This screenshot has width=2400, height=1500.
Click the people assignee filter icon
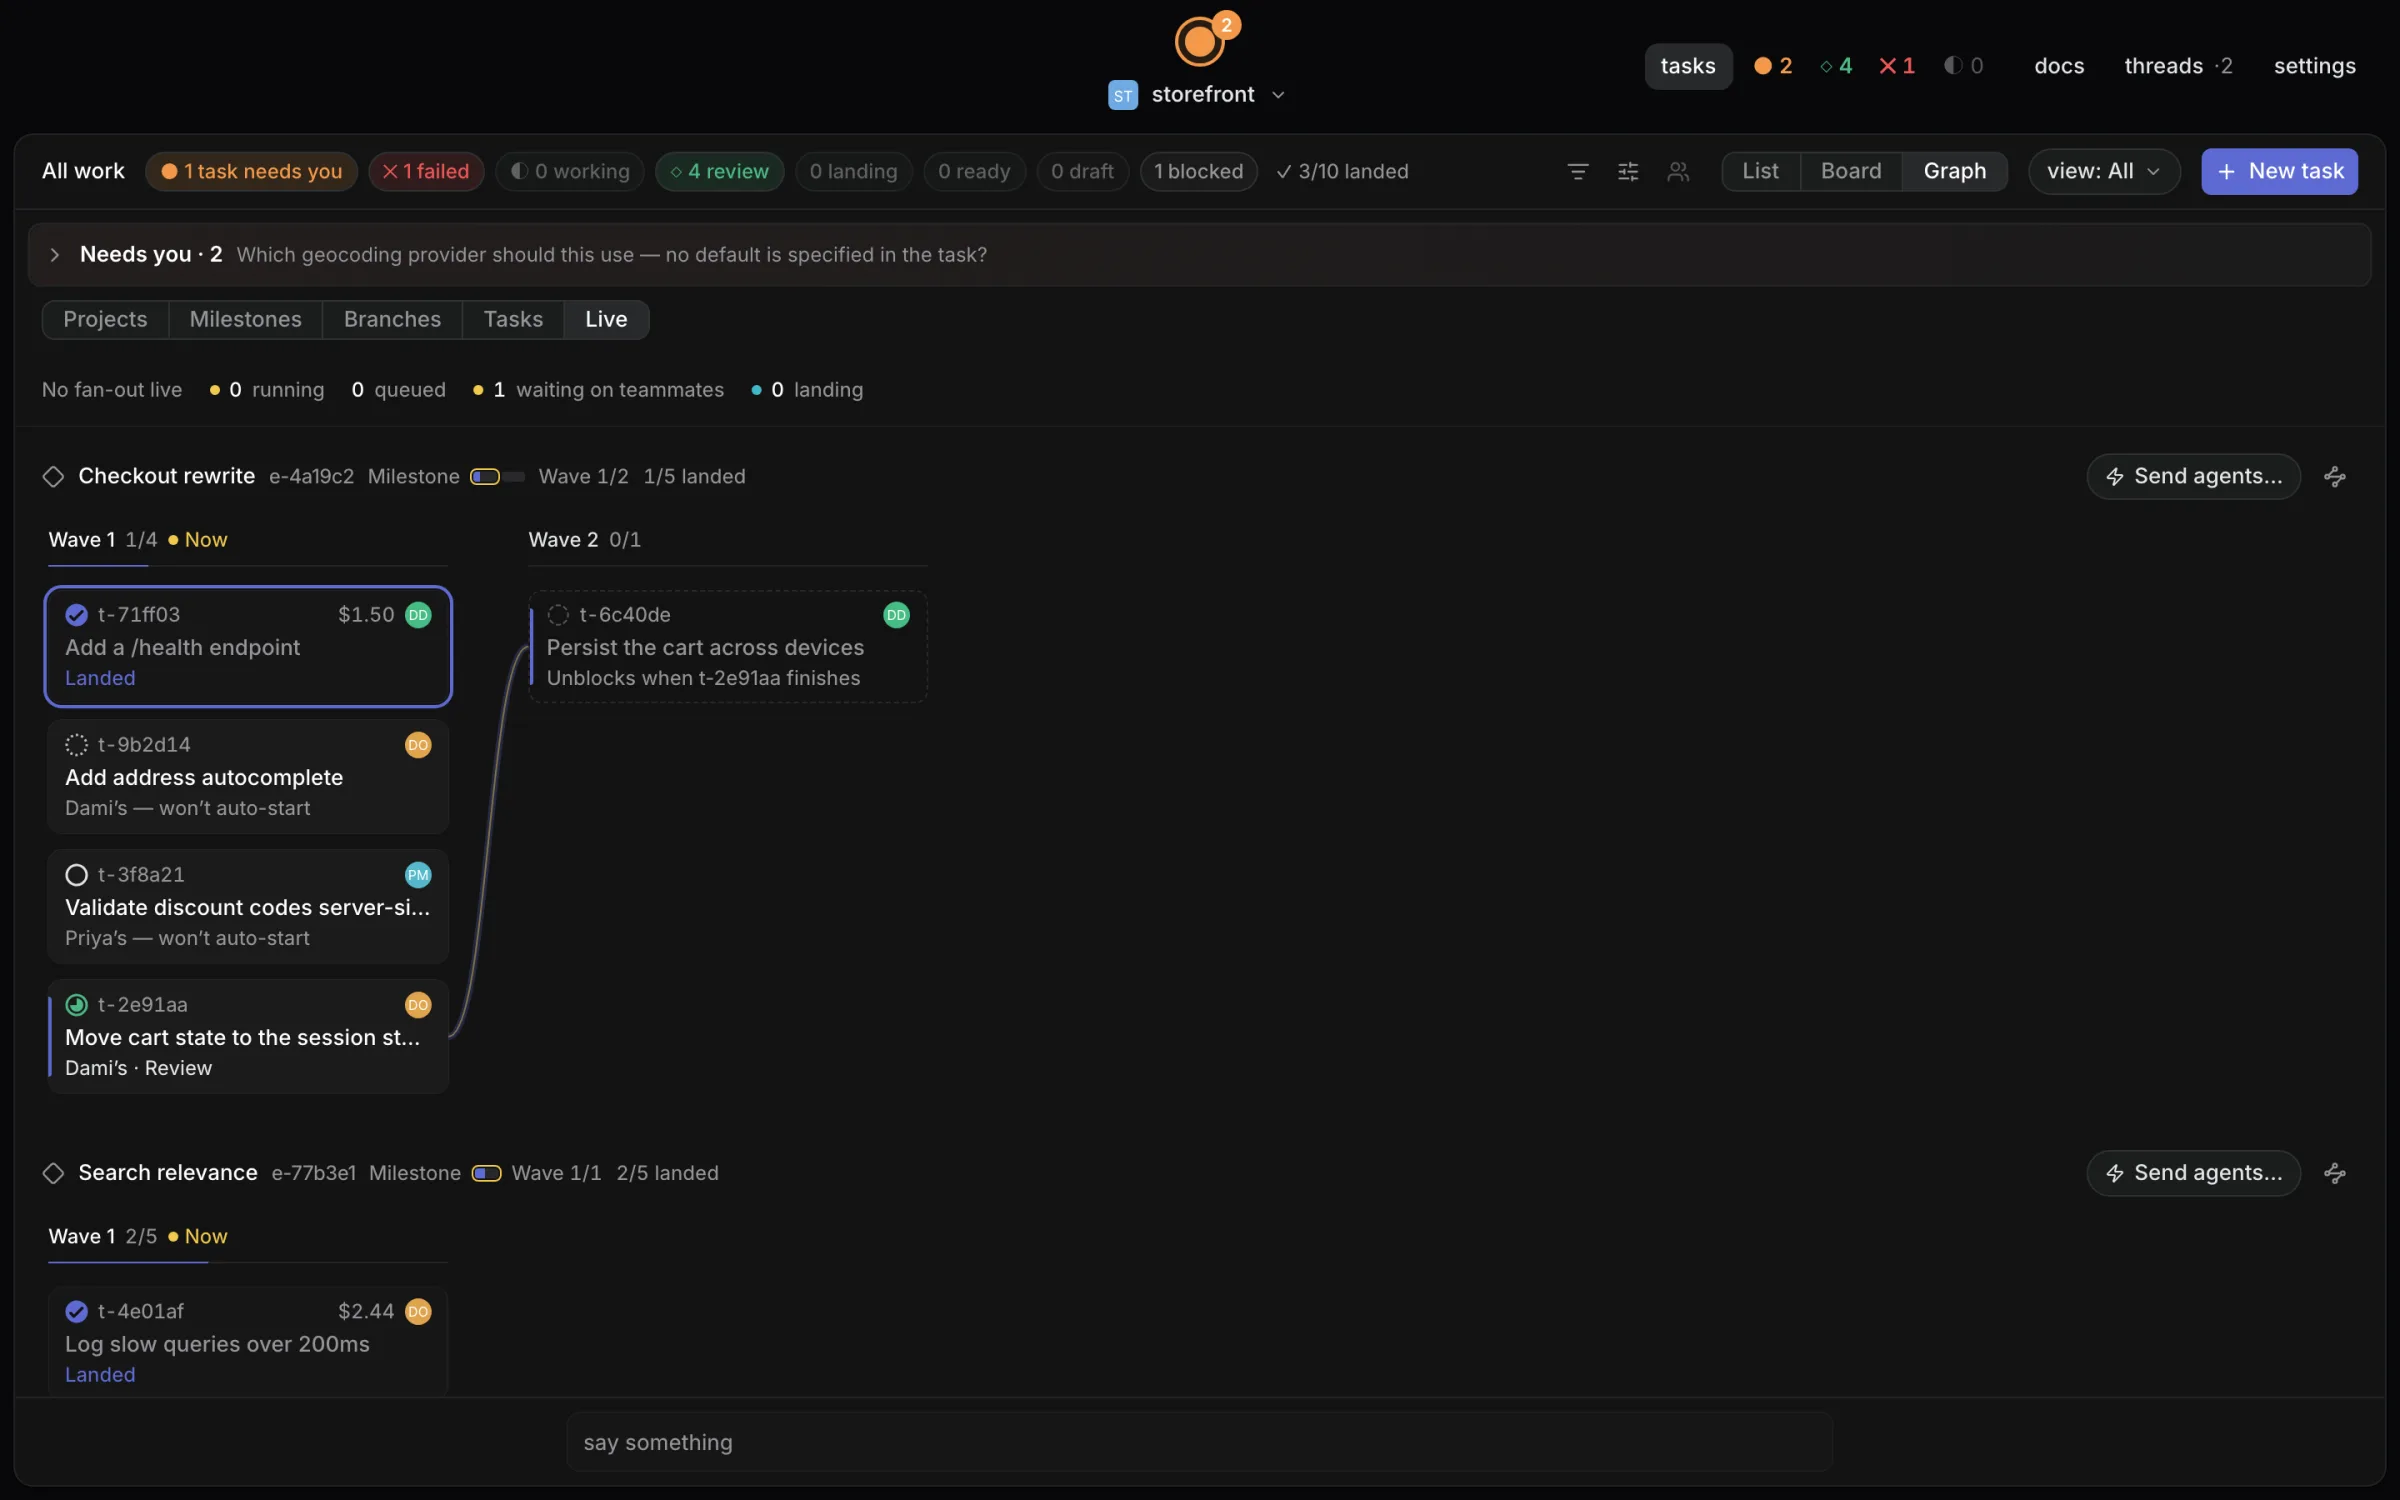click(1678, 172)
